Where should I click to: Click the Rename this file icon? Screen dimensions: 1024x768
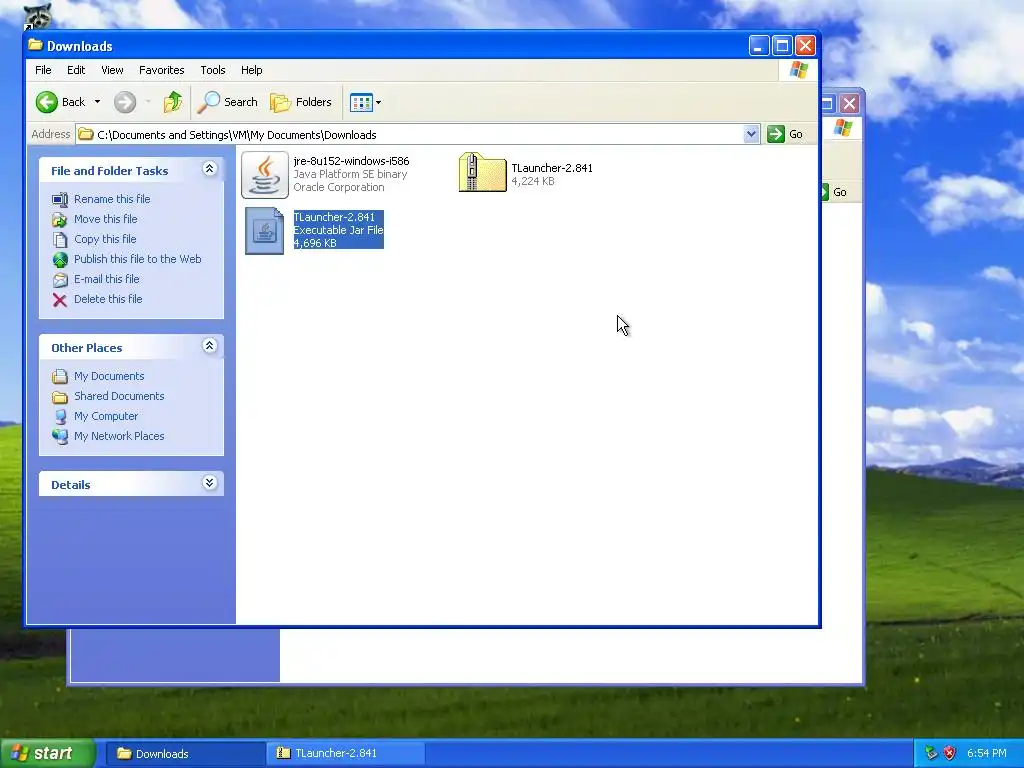tap(60, 199)
